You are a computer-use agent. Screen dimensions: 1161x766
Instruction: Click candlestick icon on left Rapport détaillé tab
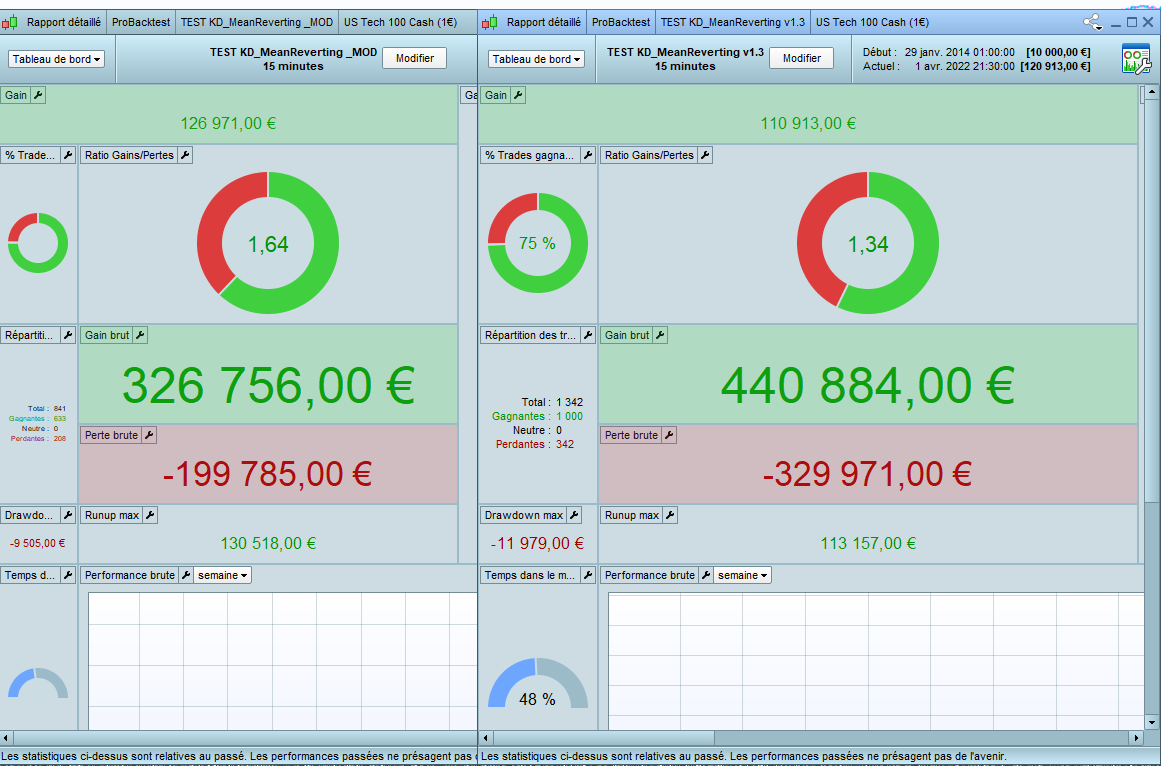(10, 22)
